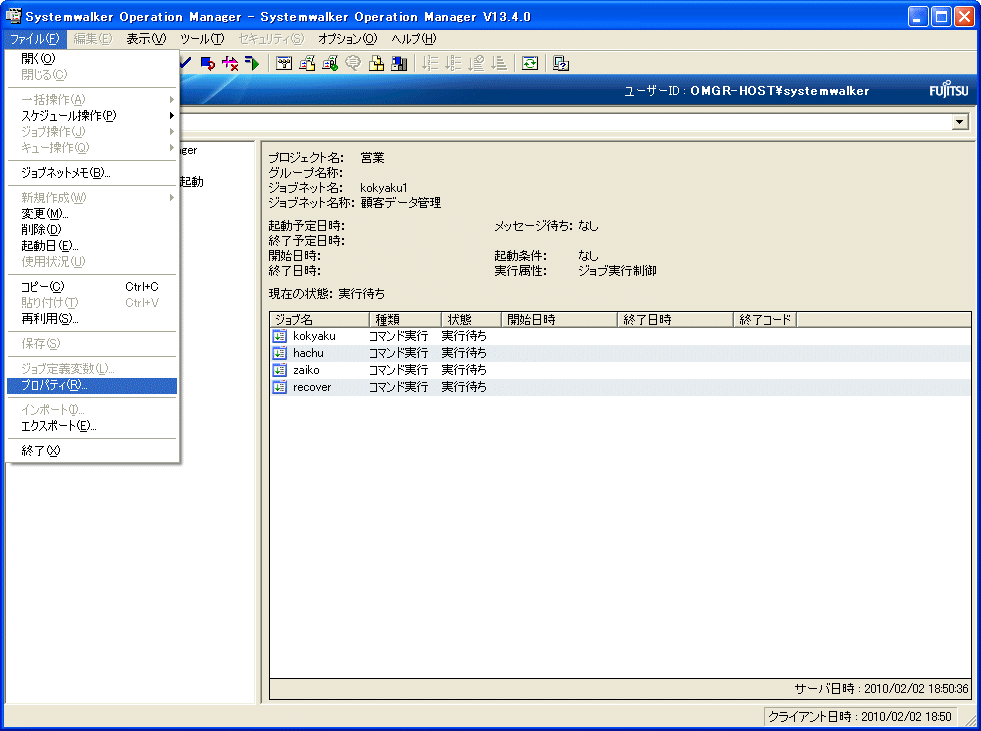
Task: Click the jobnet name kokyaku1
Action: pos(384,188)
